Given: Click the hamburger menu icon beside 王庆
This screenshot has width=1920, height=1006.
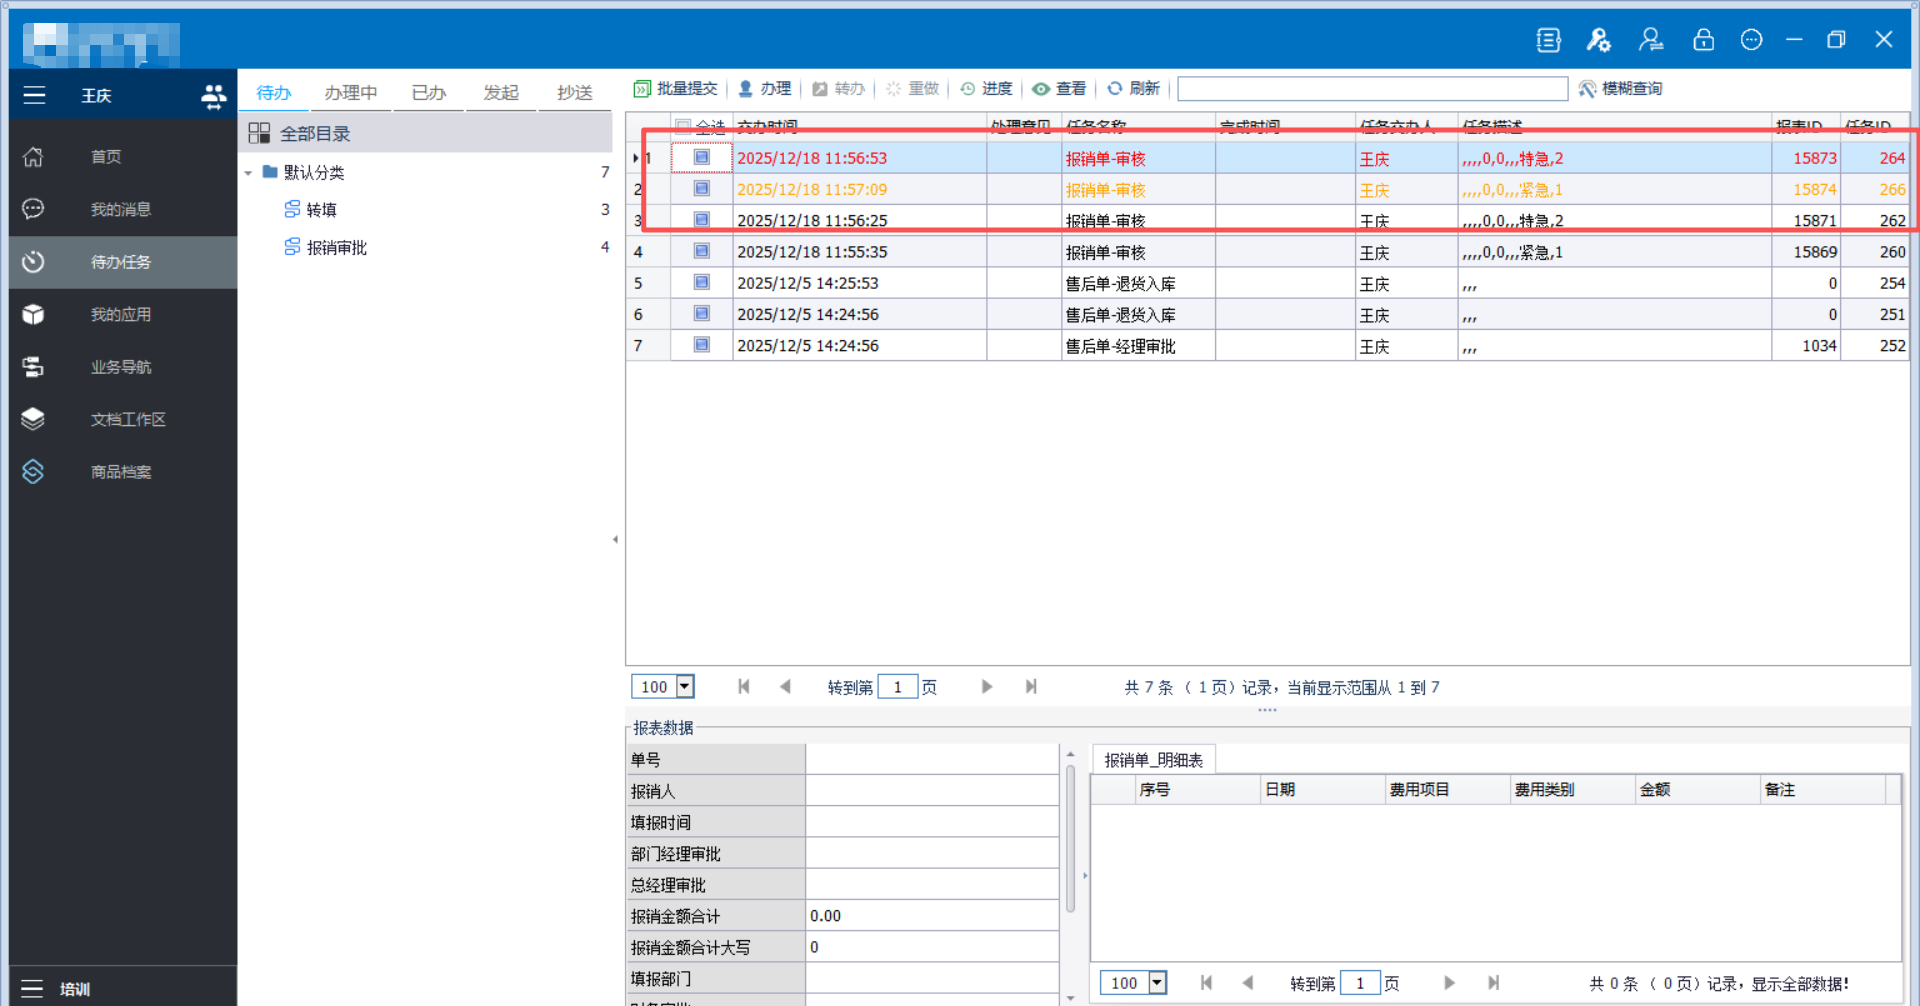Looking at the screenshot, I should pos(34,96).
